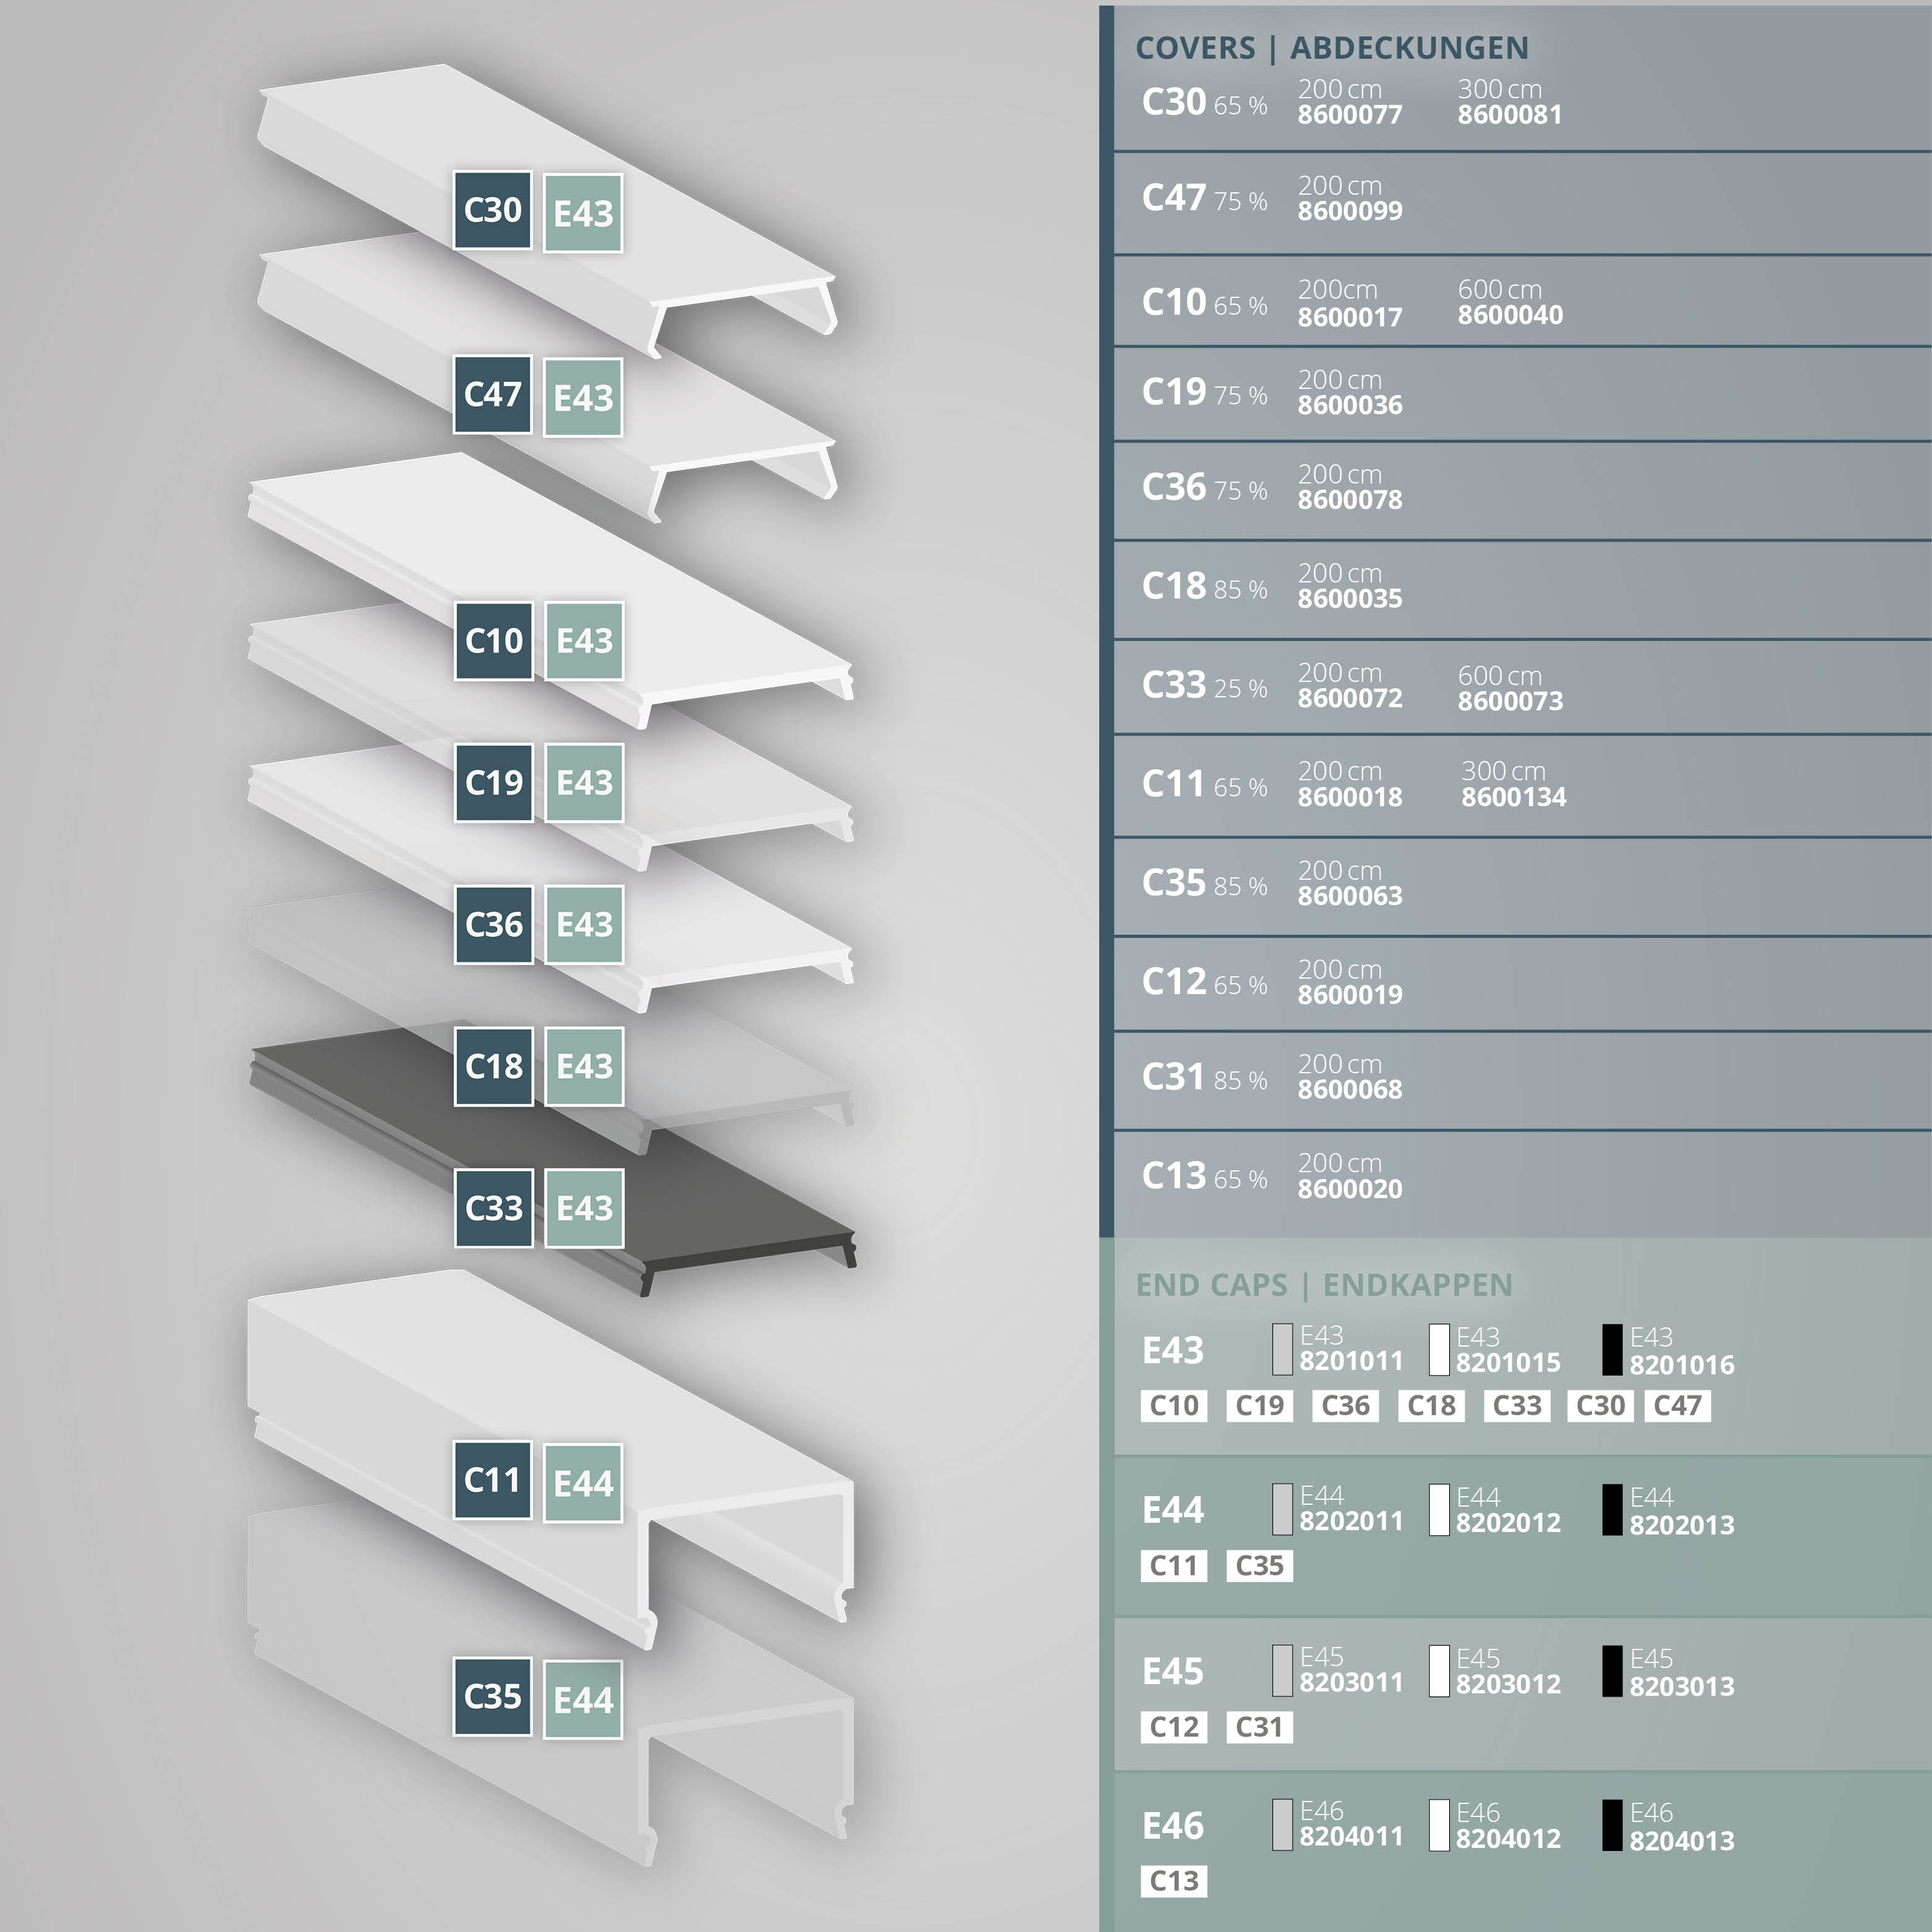Click the C18 badge on the clear cover
This screenshot has width=1932, height=1932.
pyautogui.click(x=494, y=1066)
